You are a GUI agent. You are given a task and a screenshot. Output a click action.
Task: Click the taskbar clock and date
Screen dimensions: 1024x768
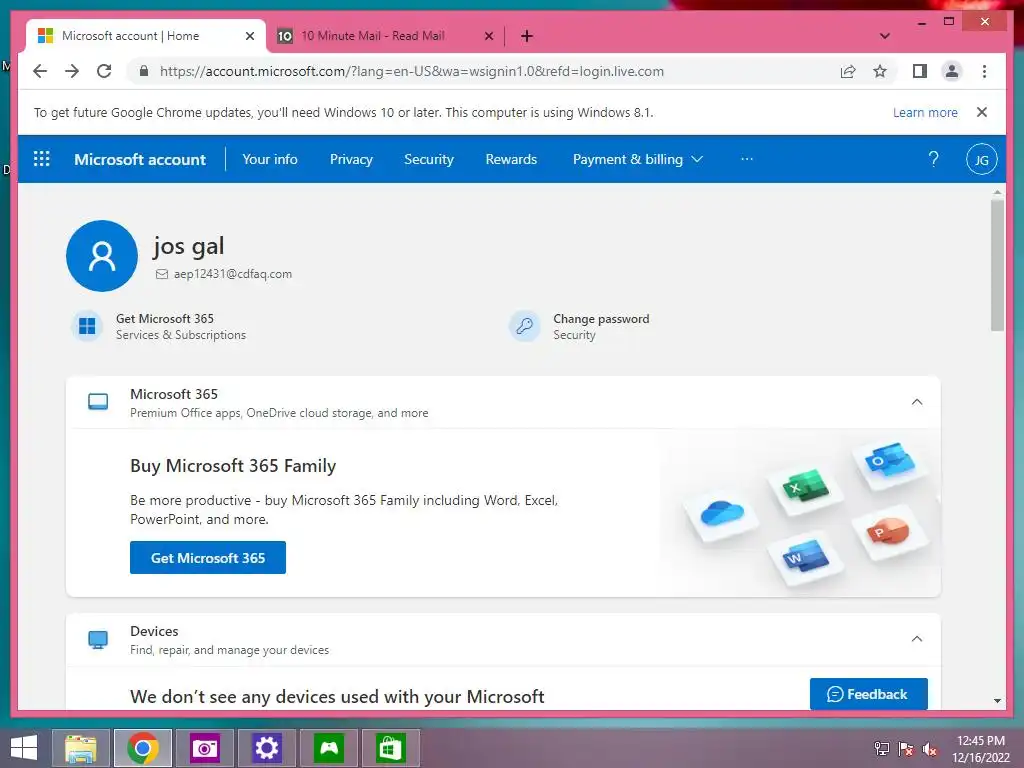[x=981, y=749]
